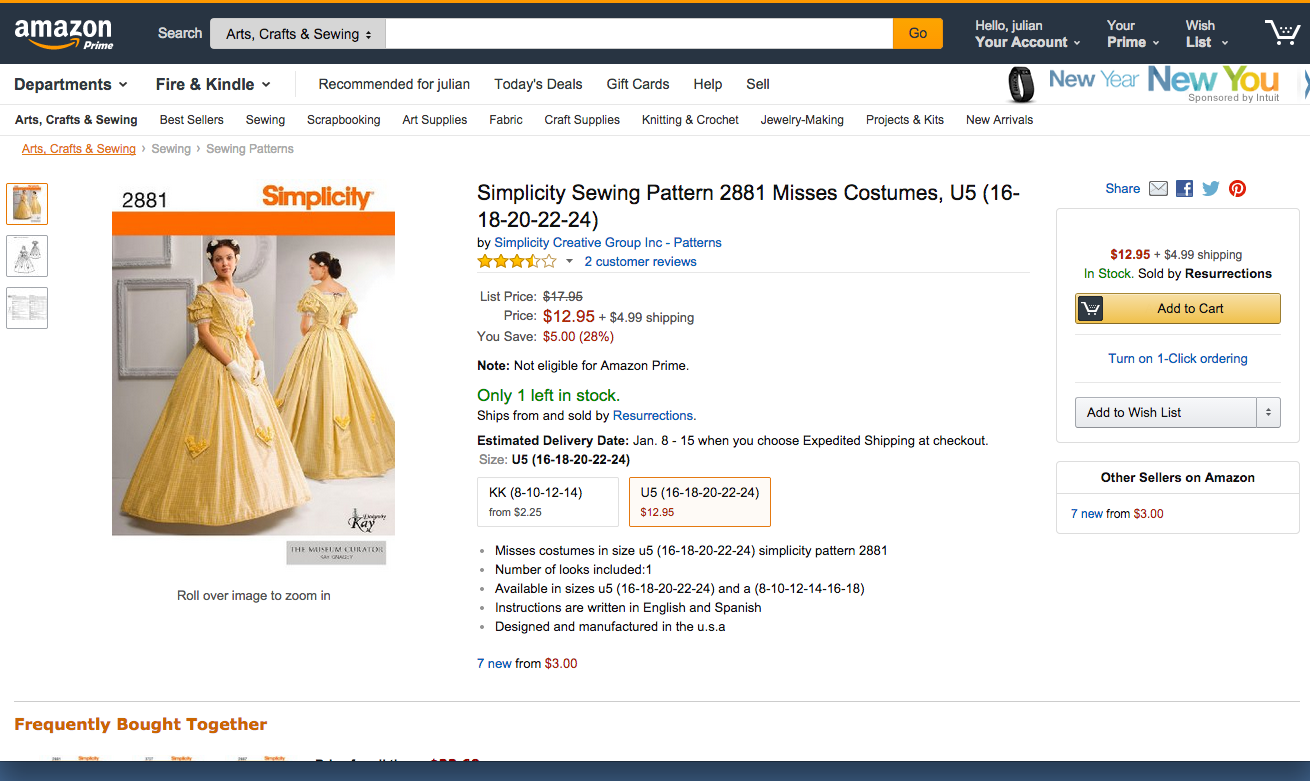Turn on 1-Click ordering
Screen dimensions: 1310x781
pyautogui.click(x=1177, y=358)
